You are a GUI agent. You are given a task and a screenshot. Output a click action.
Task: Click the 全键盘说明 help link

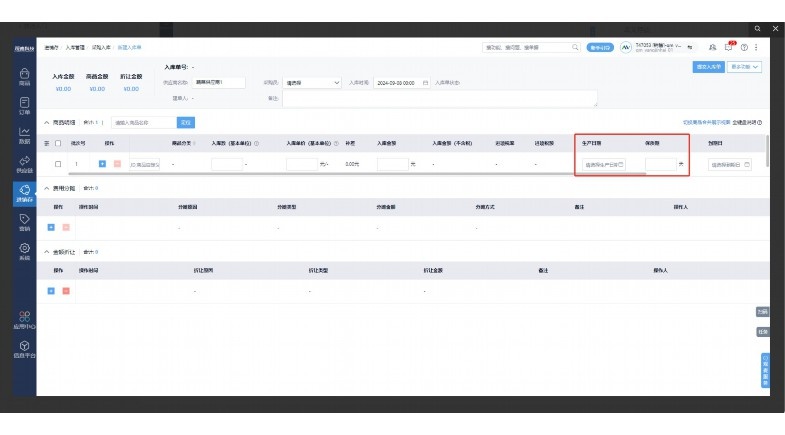(746, 123)
